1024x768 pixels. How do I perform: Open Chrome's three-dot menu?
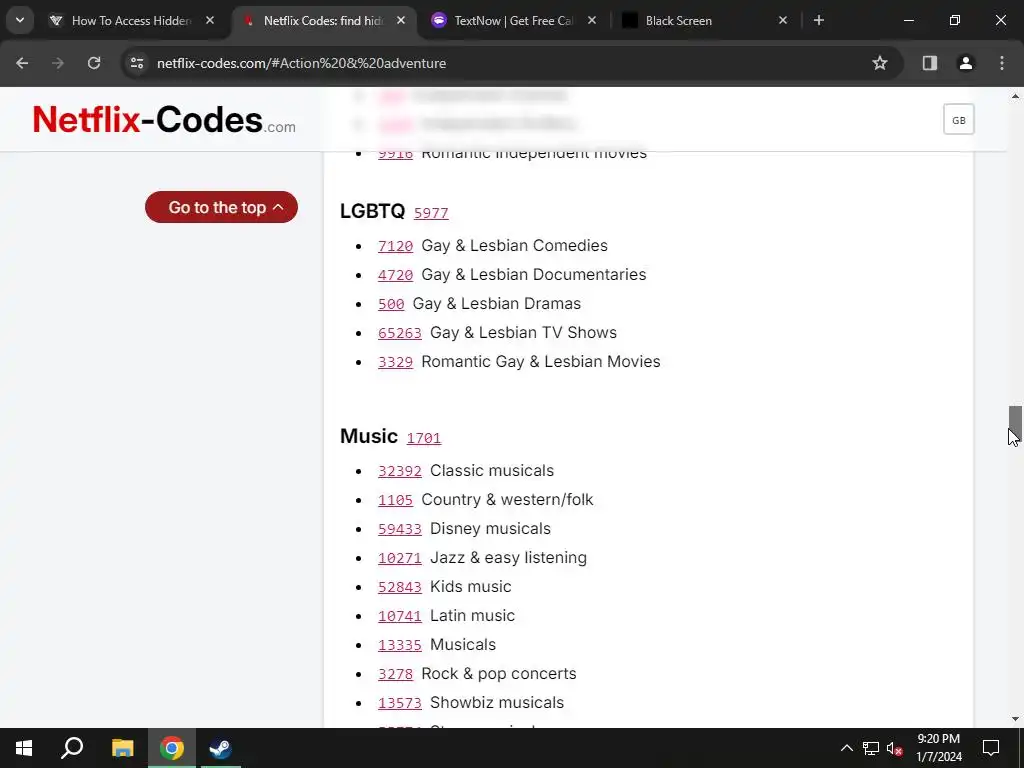click(x=1002, y=63)
